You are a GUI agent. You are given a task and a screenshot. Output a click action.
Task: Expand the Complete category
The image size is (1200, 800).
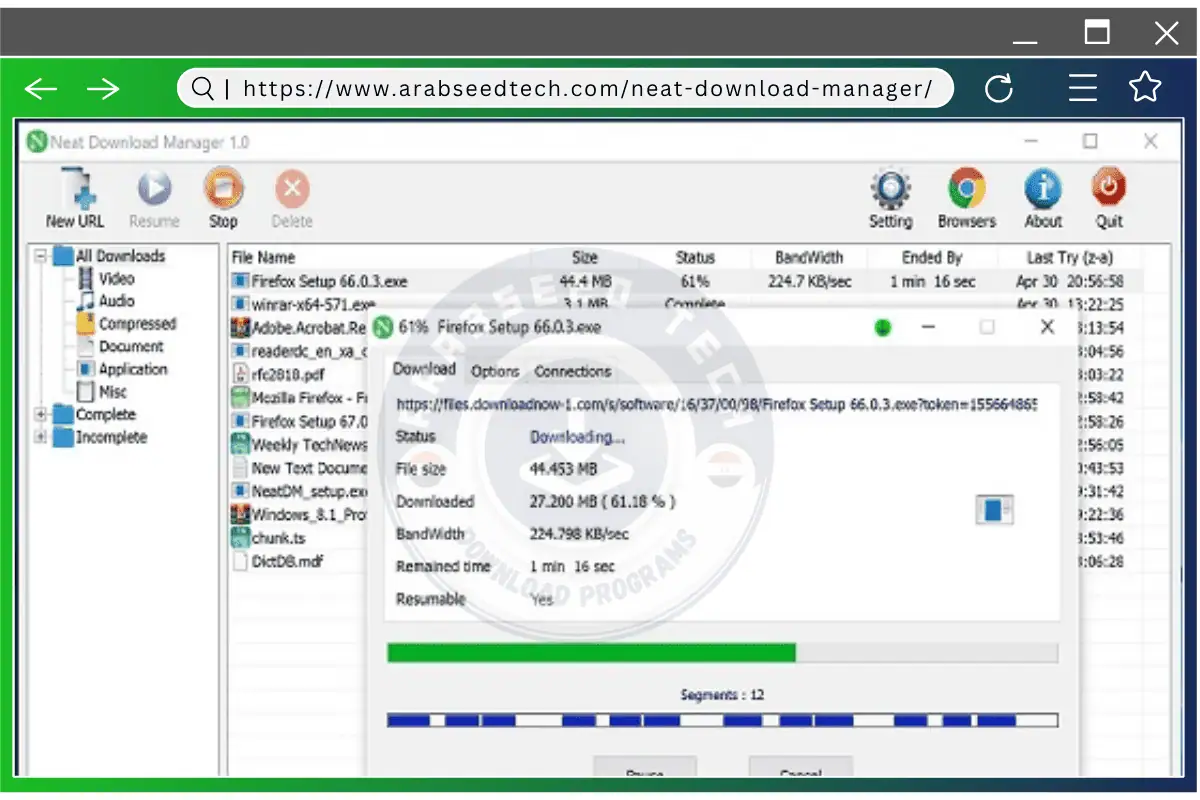[x=38, y=414]
